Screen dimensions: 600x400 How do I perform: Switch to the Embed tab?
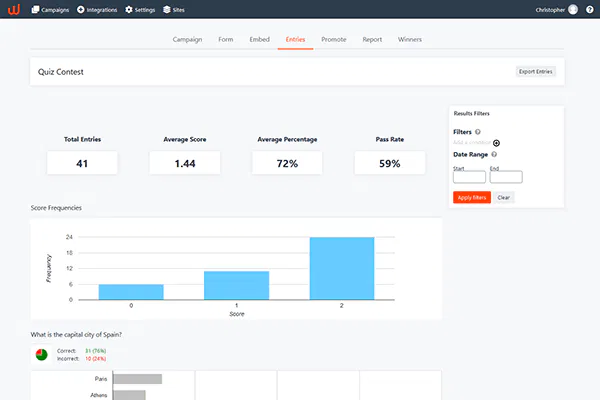pos(259,39)
